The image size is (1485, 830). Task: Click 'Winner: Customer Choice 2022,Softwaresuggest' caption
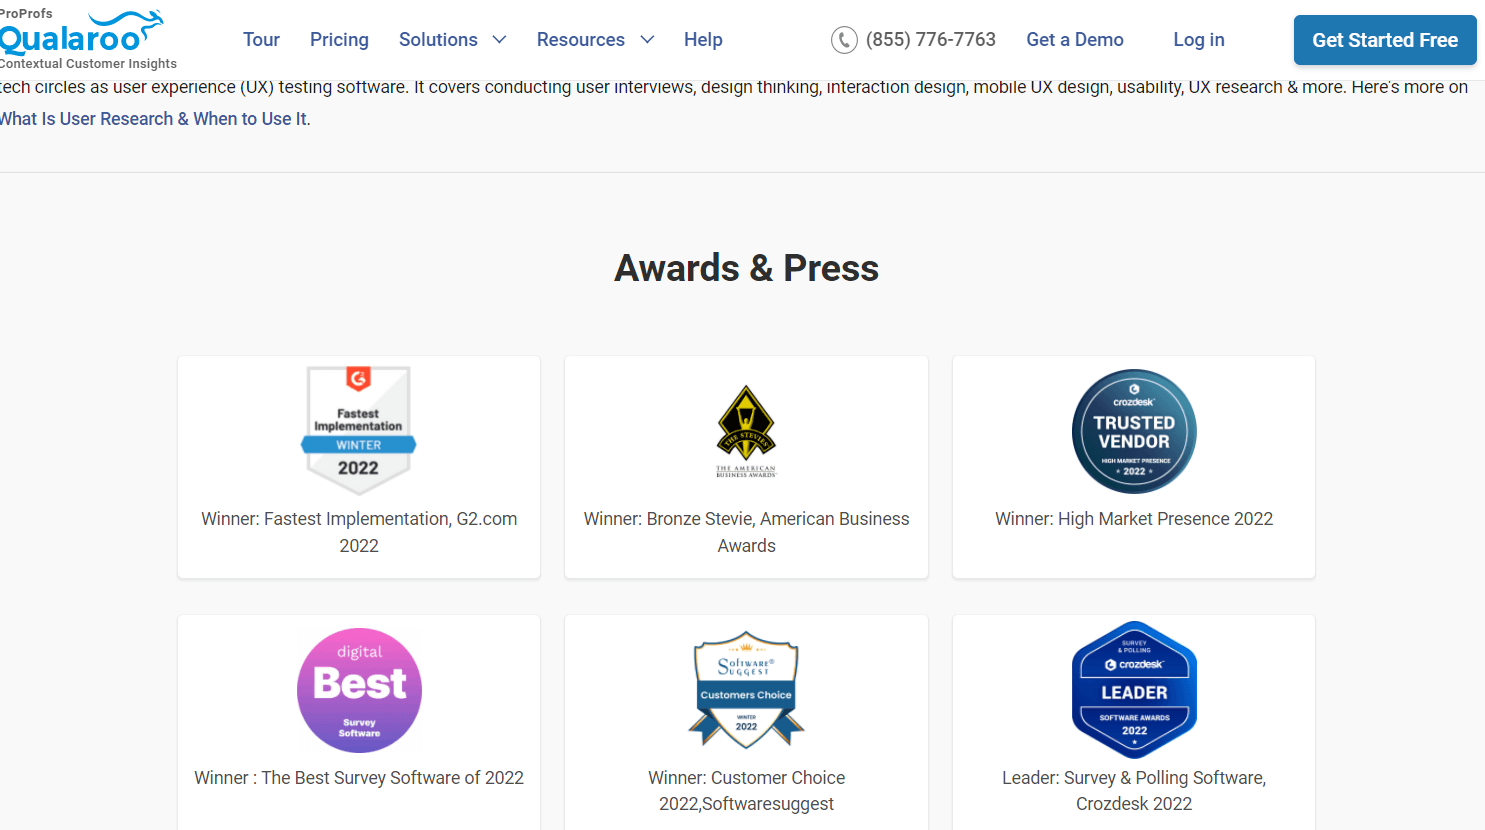[x=746, y=791]
